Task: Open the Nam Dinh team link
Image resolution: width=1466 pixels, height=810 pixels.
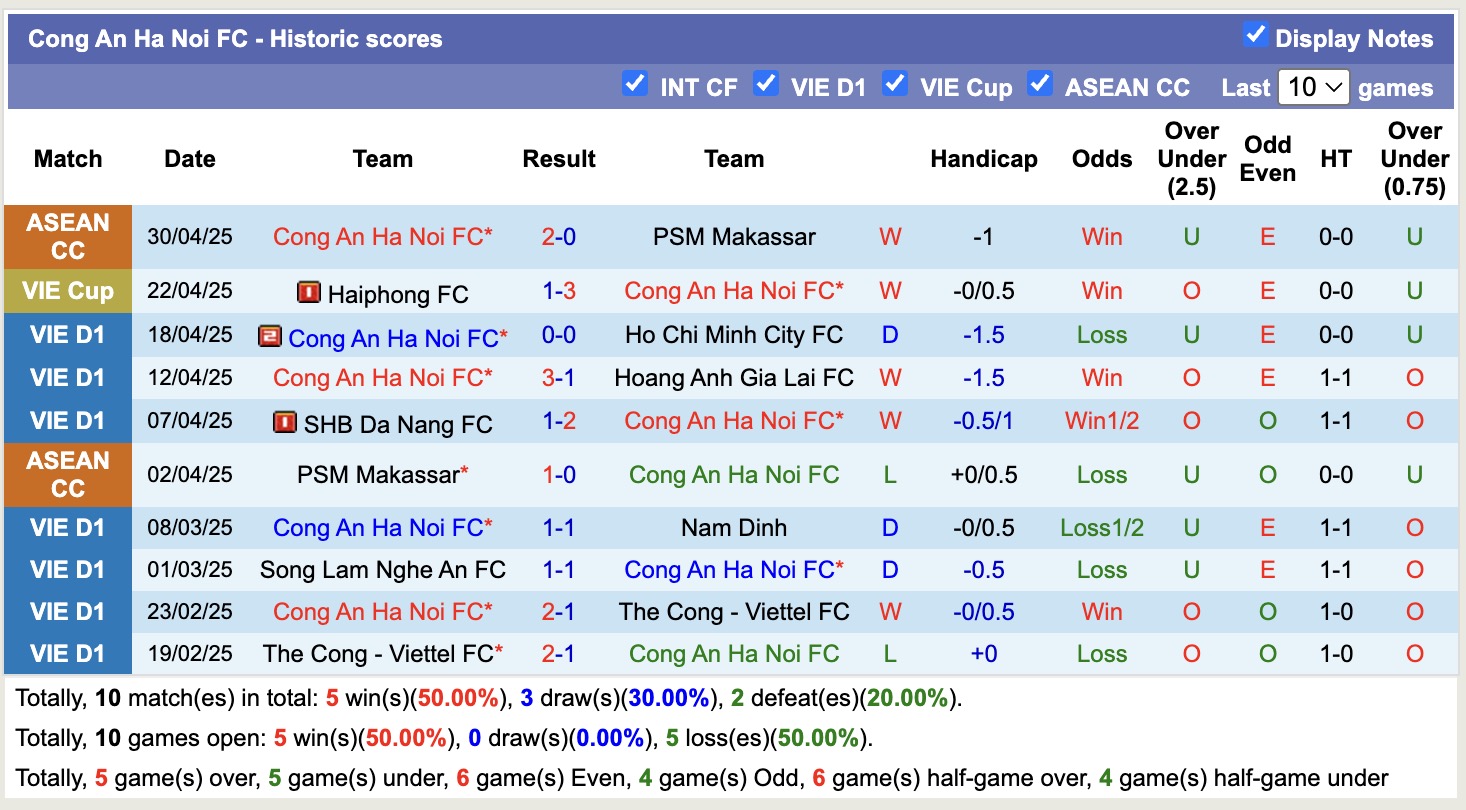Action: click(x=734, y=527)
